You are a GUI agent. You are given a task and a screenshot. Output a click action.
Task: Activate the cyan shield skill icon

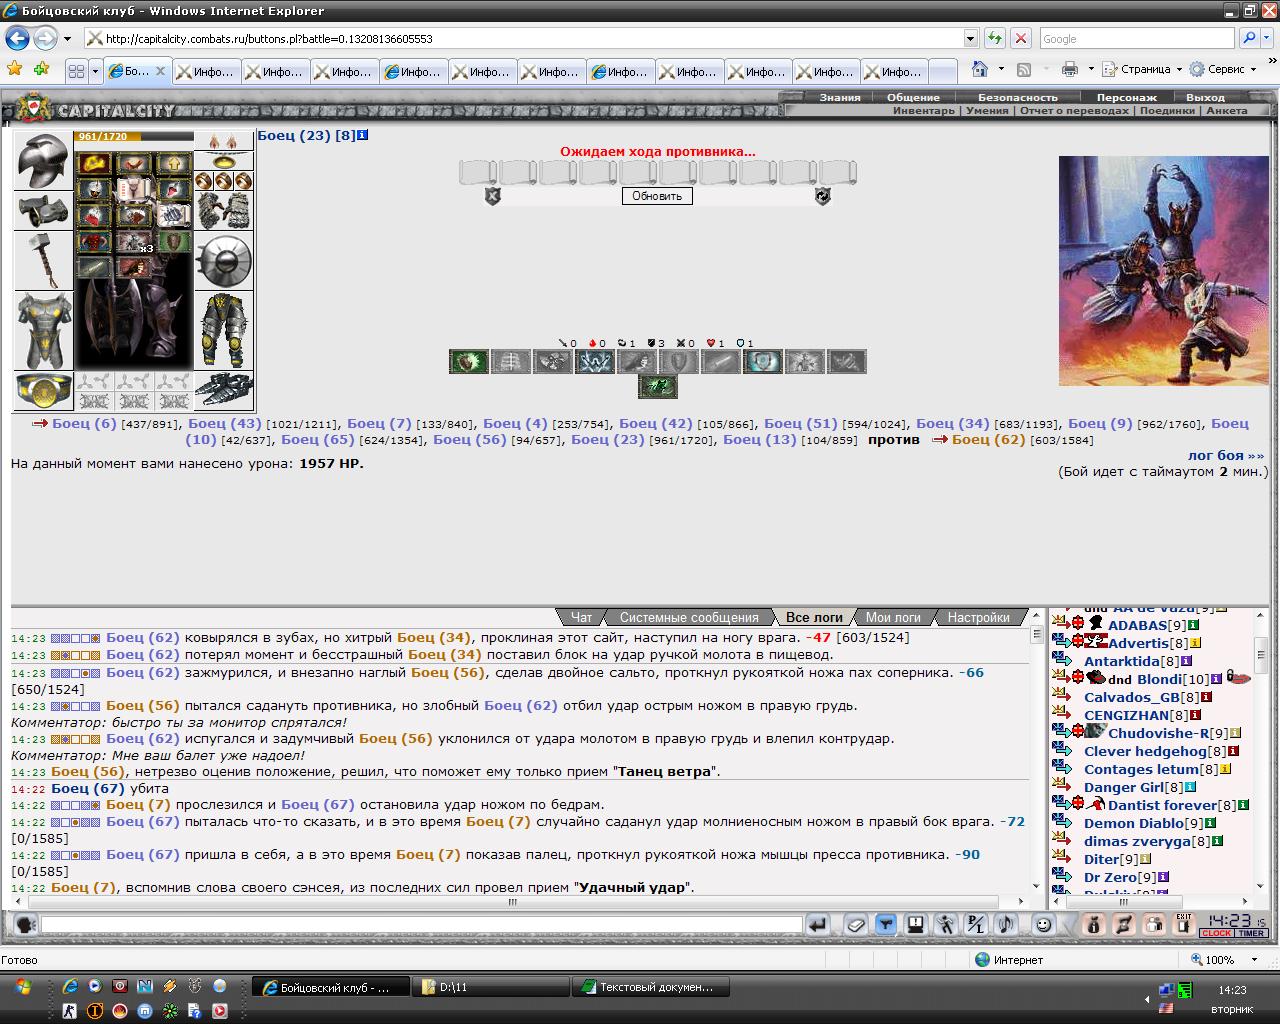click(x=762, y=361)
